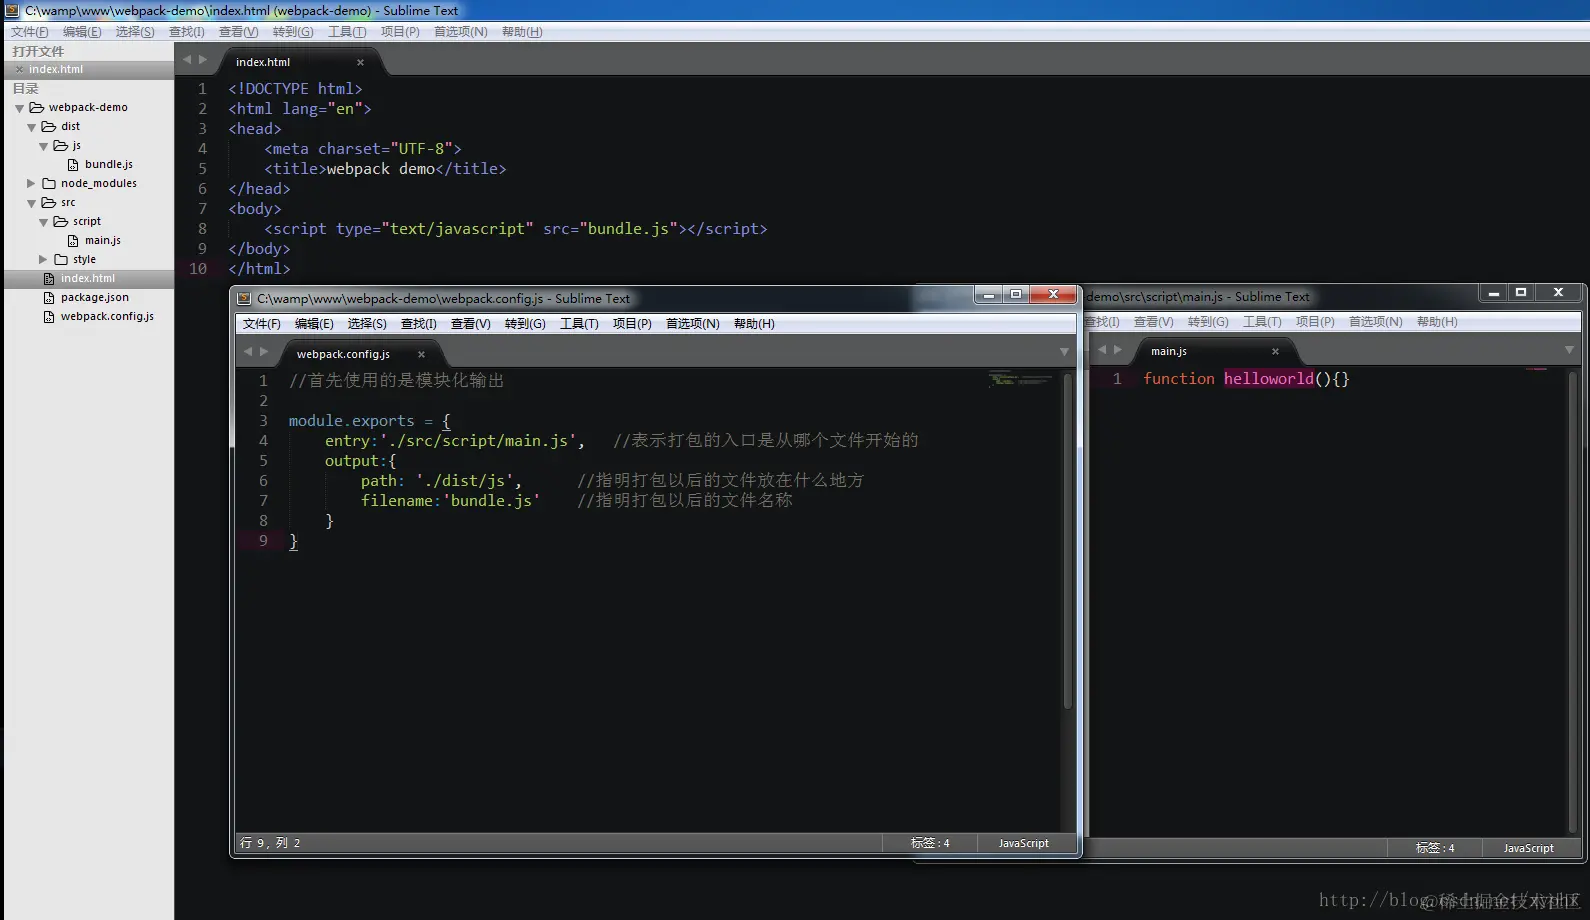Next tab arrow in main.js window

[1118, 350]
